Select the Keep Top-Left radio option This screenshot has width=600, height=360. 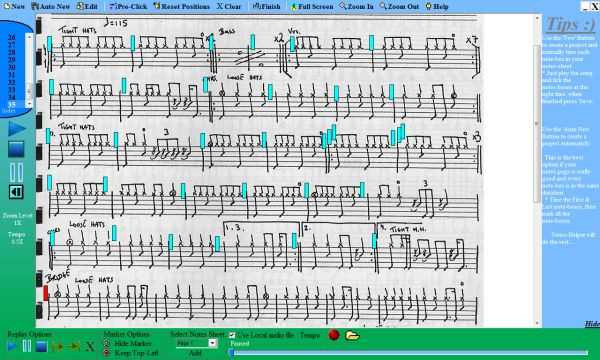107,352
